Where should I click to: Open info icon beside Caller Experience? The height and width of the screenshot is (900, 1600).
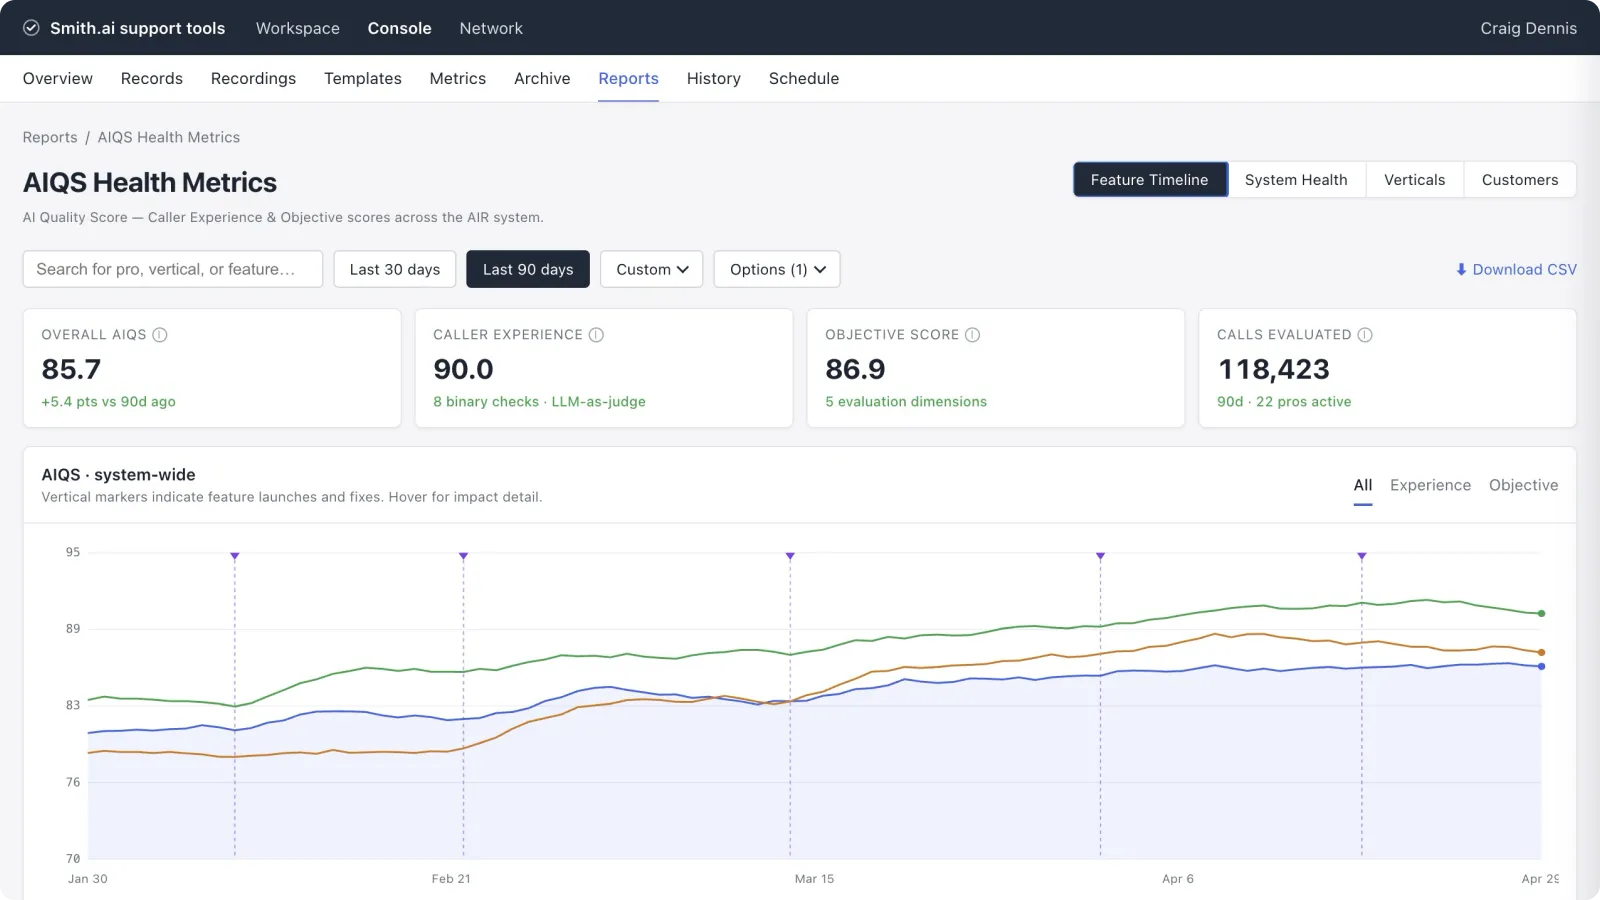point(596,335)
